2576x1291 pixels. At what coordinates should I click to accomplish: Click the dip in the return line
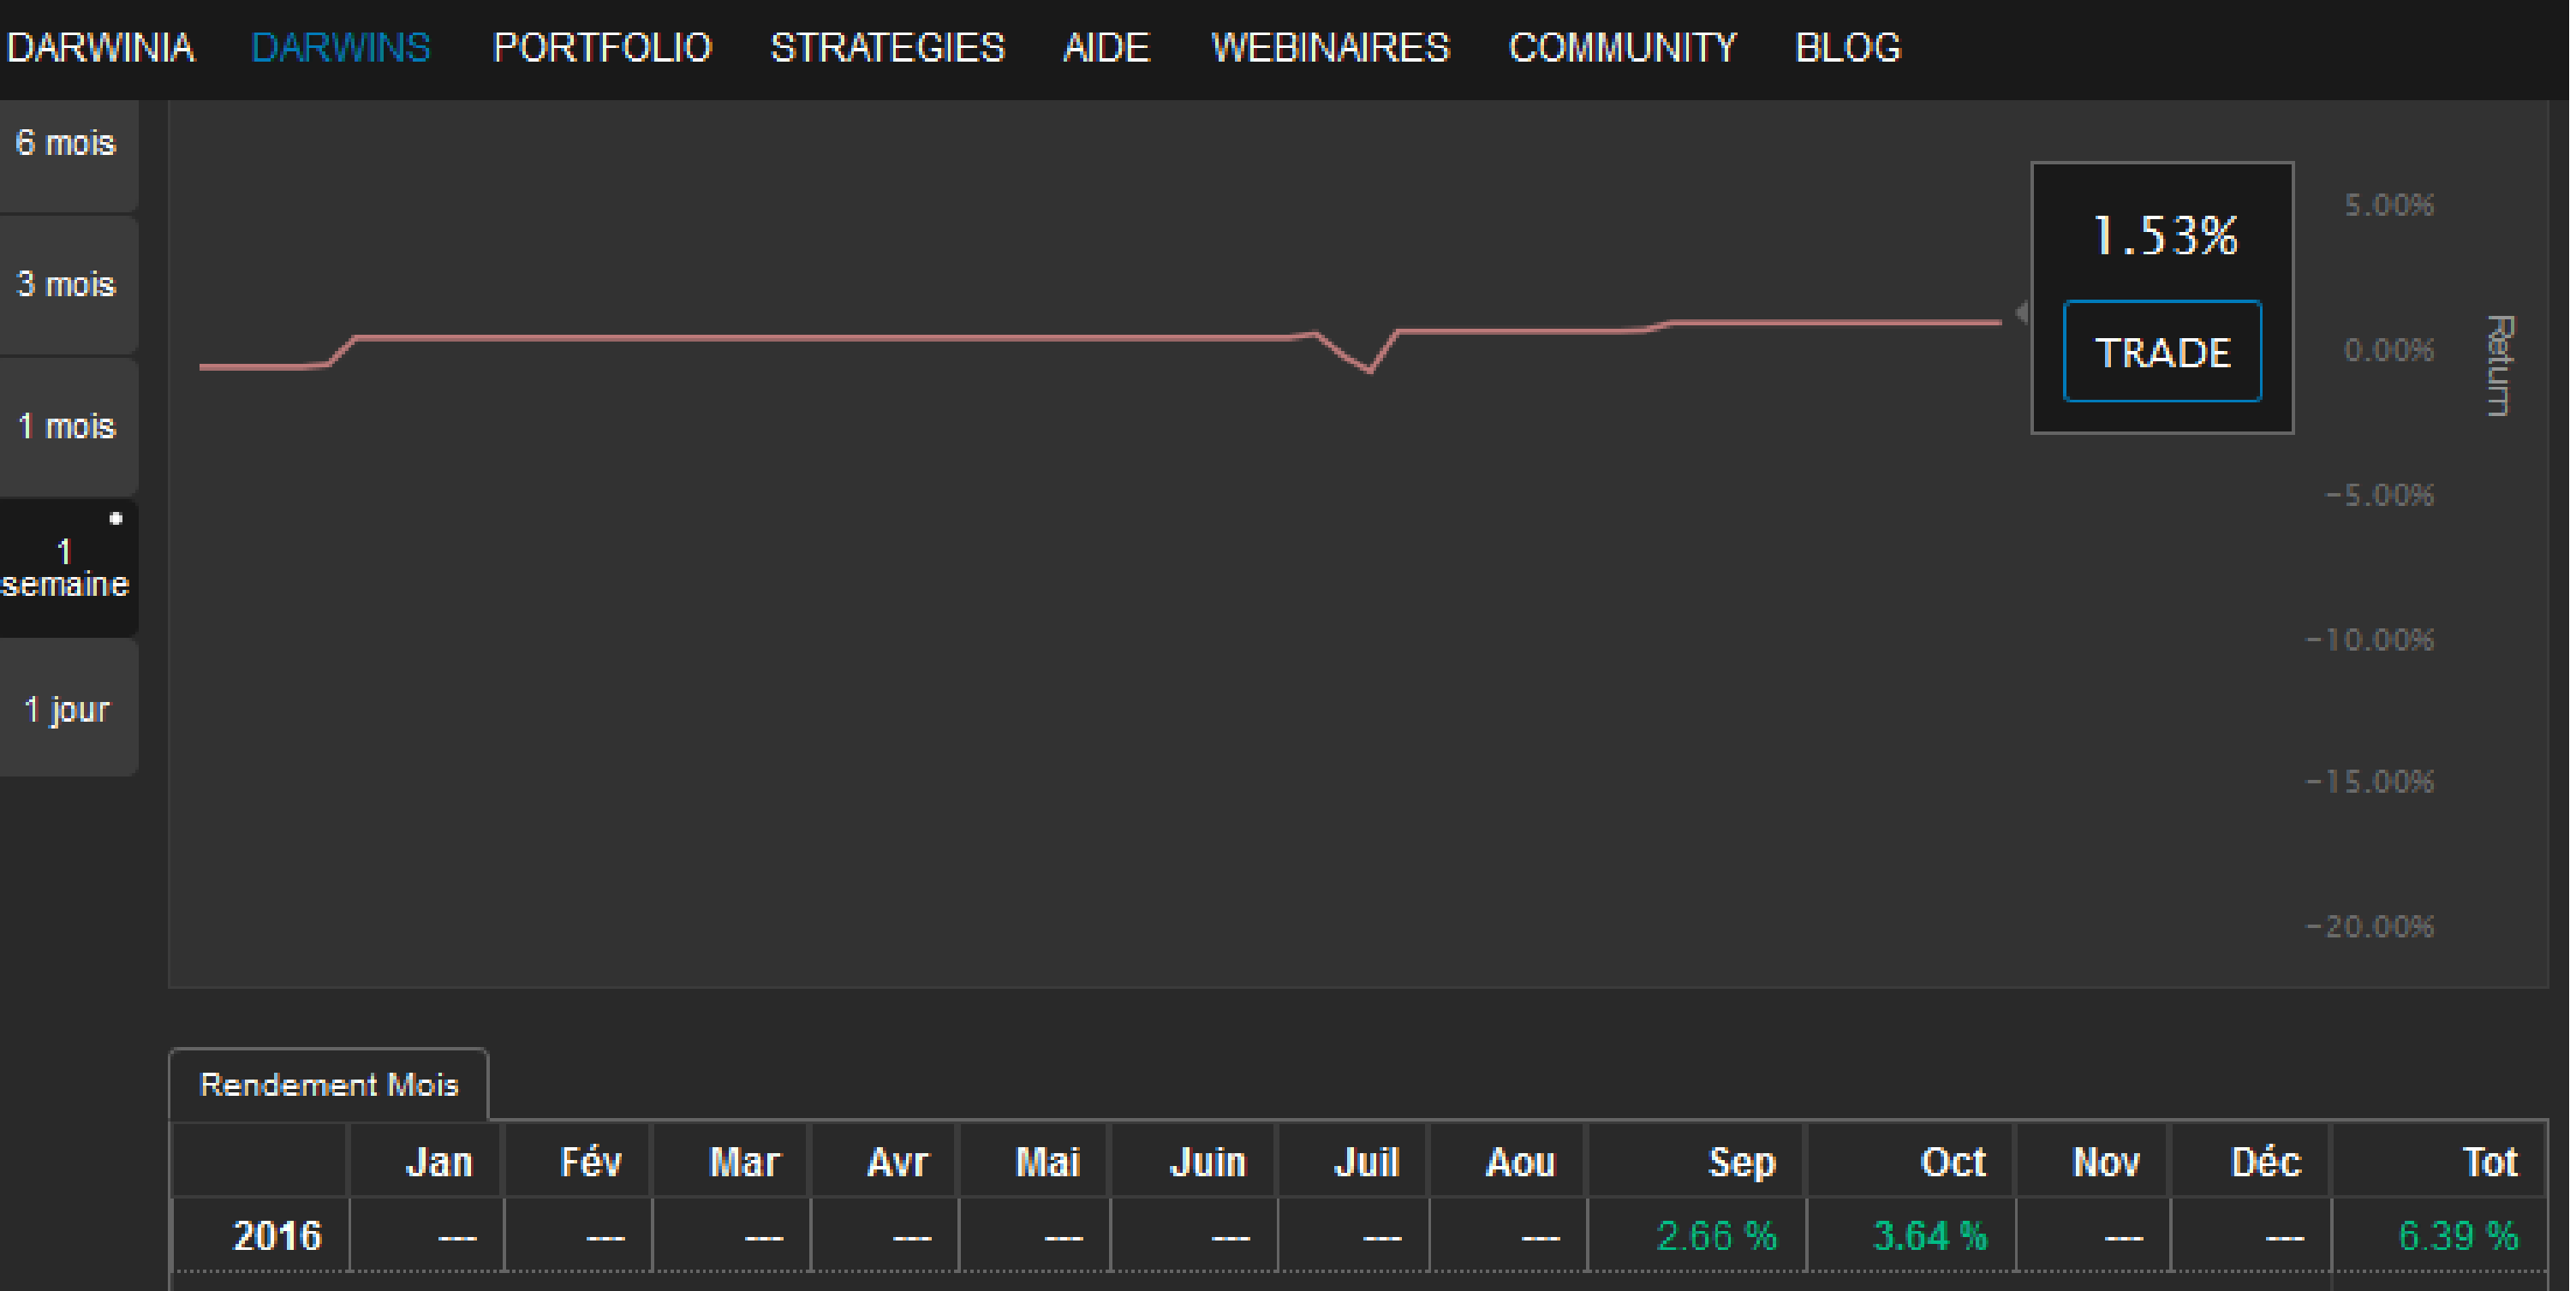coord(1368,371)
